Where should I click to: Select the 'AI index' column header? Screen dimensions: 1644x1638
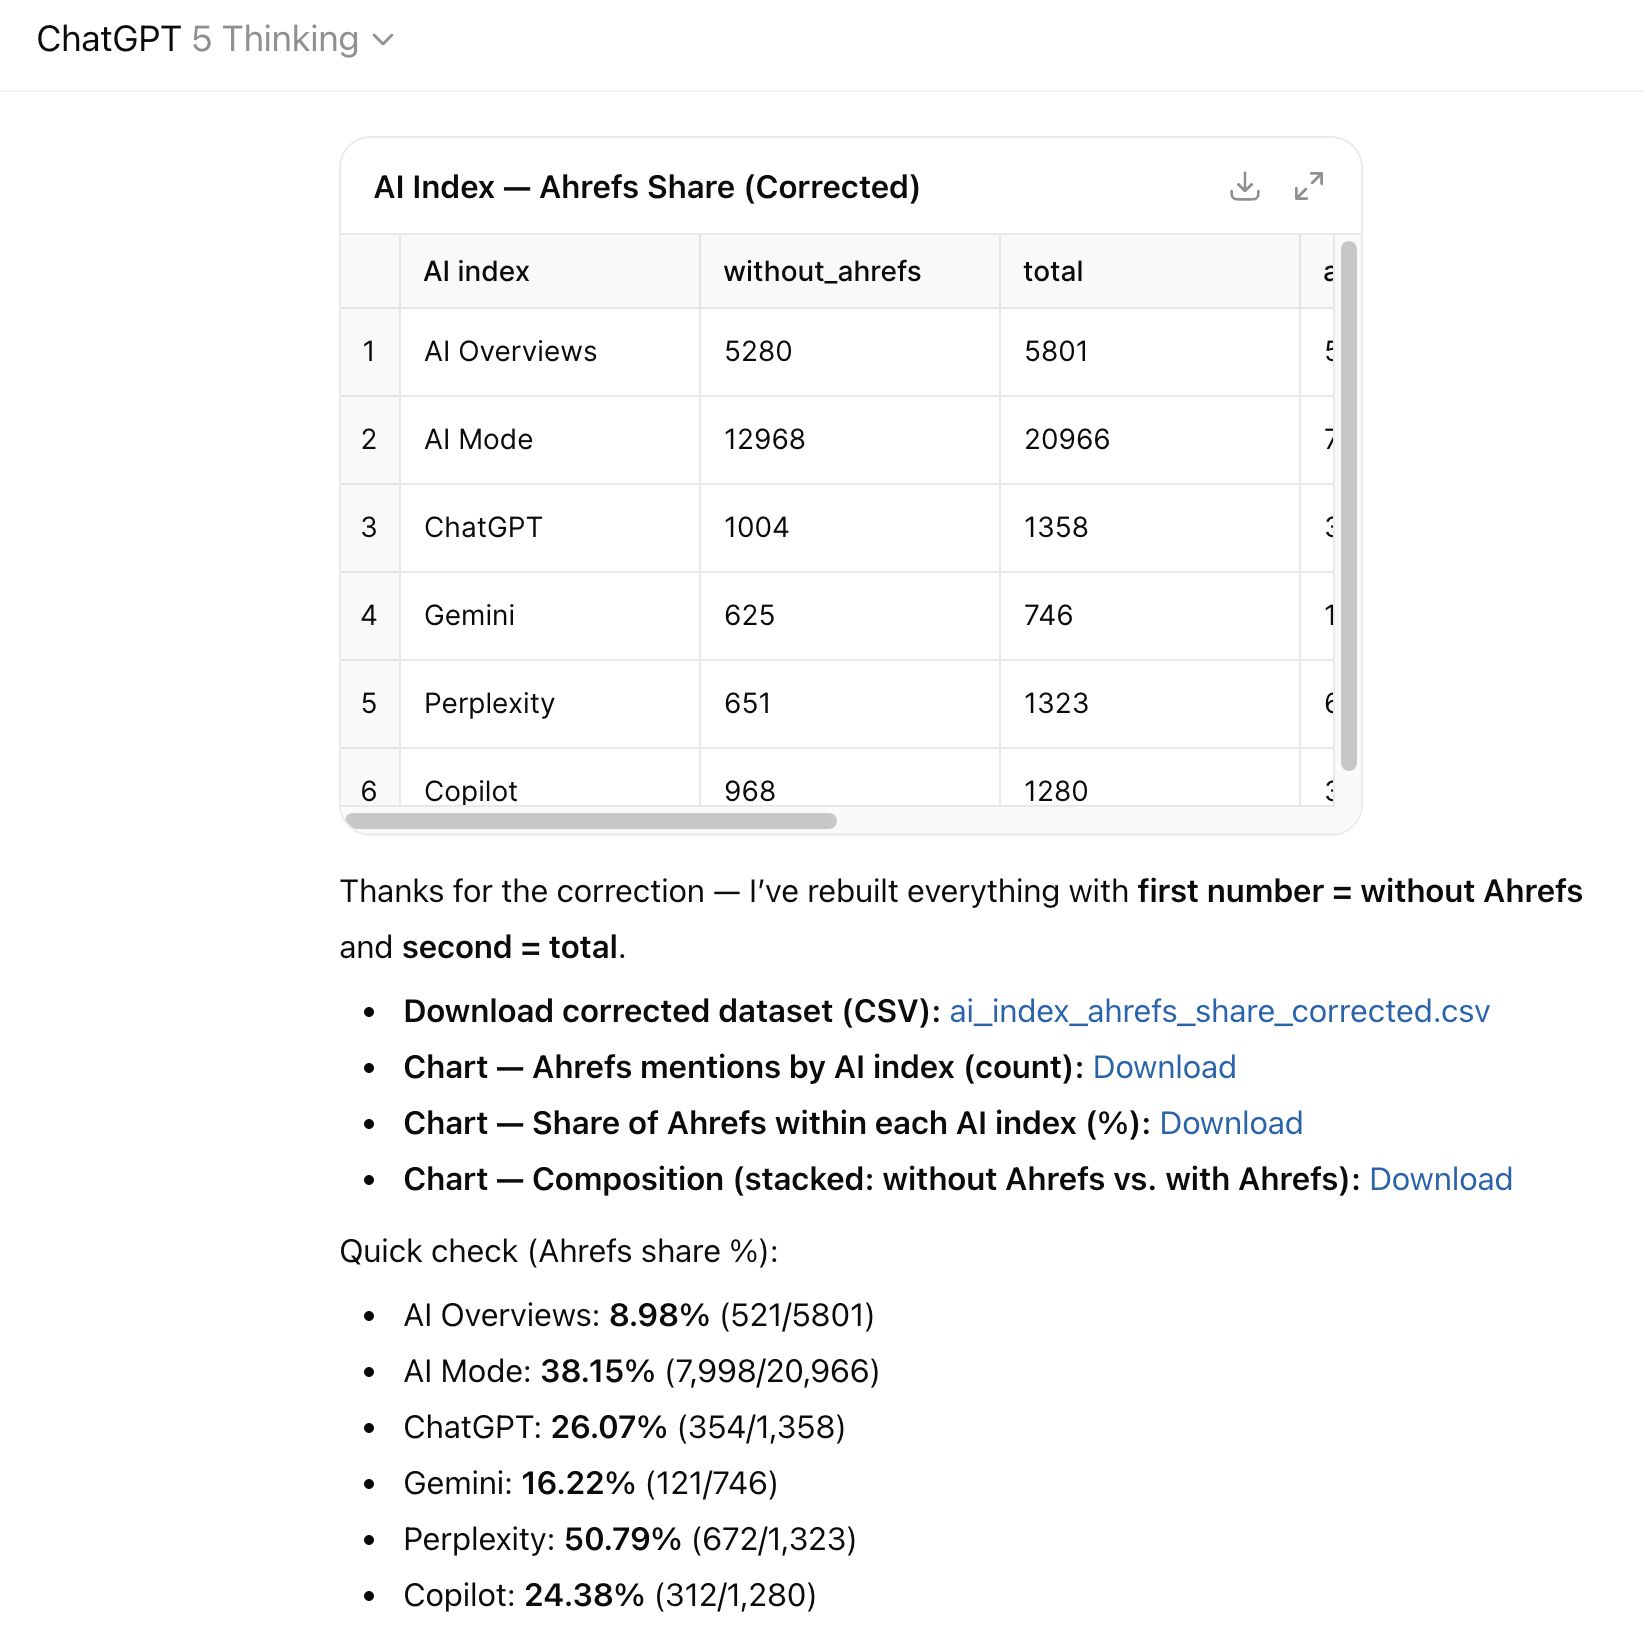pos(476,270)
